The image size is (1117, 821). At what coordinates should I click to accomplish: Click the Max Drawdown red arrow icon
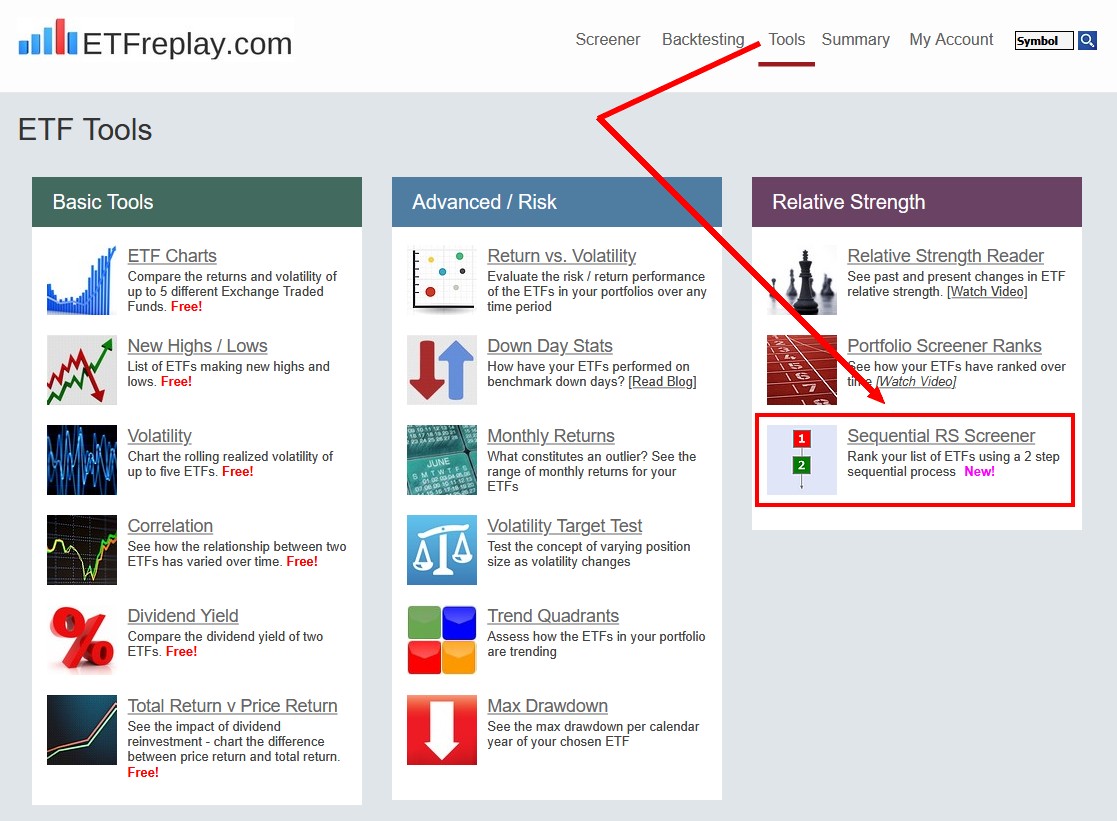click(x=442, y=730)
